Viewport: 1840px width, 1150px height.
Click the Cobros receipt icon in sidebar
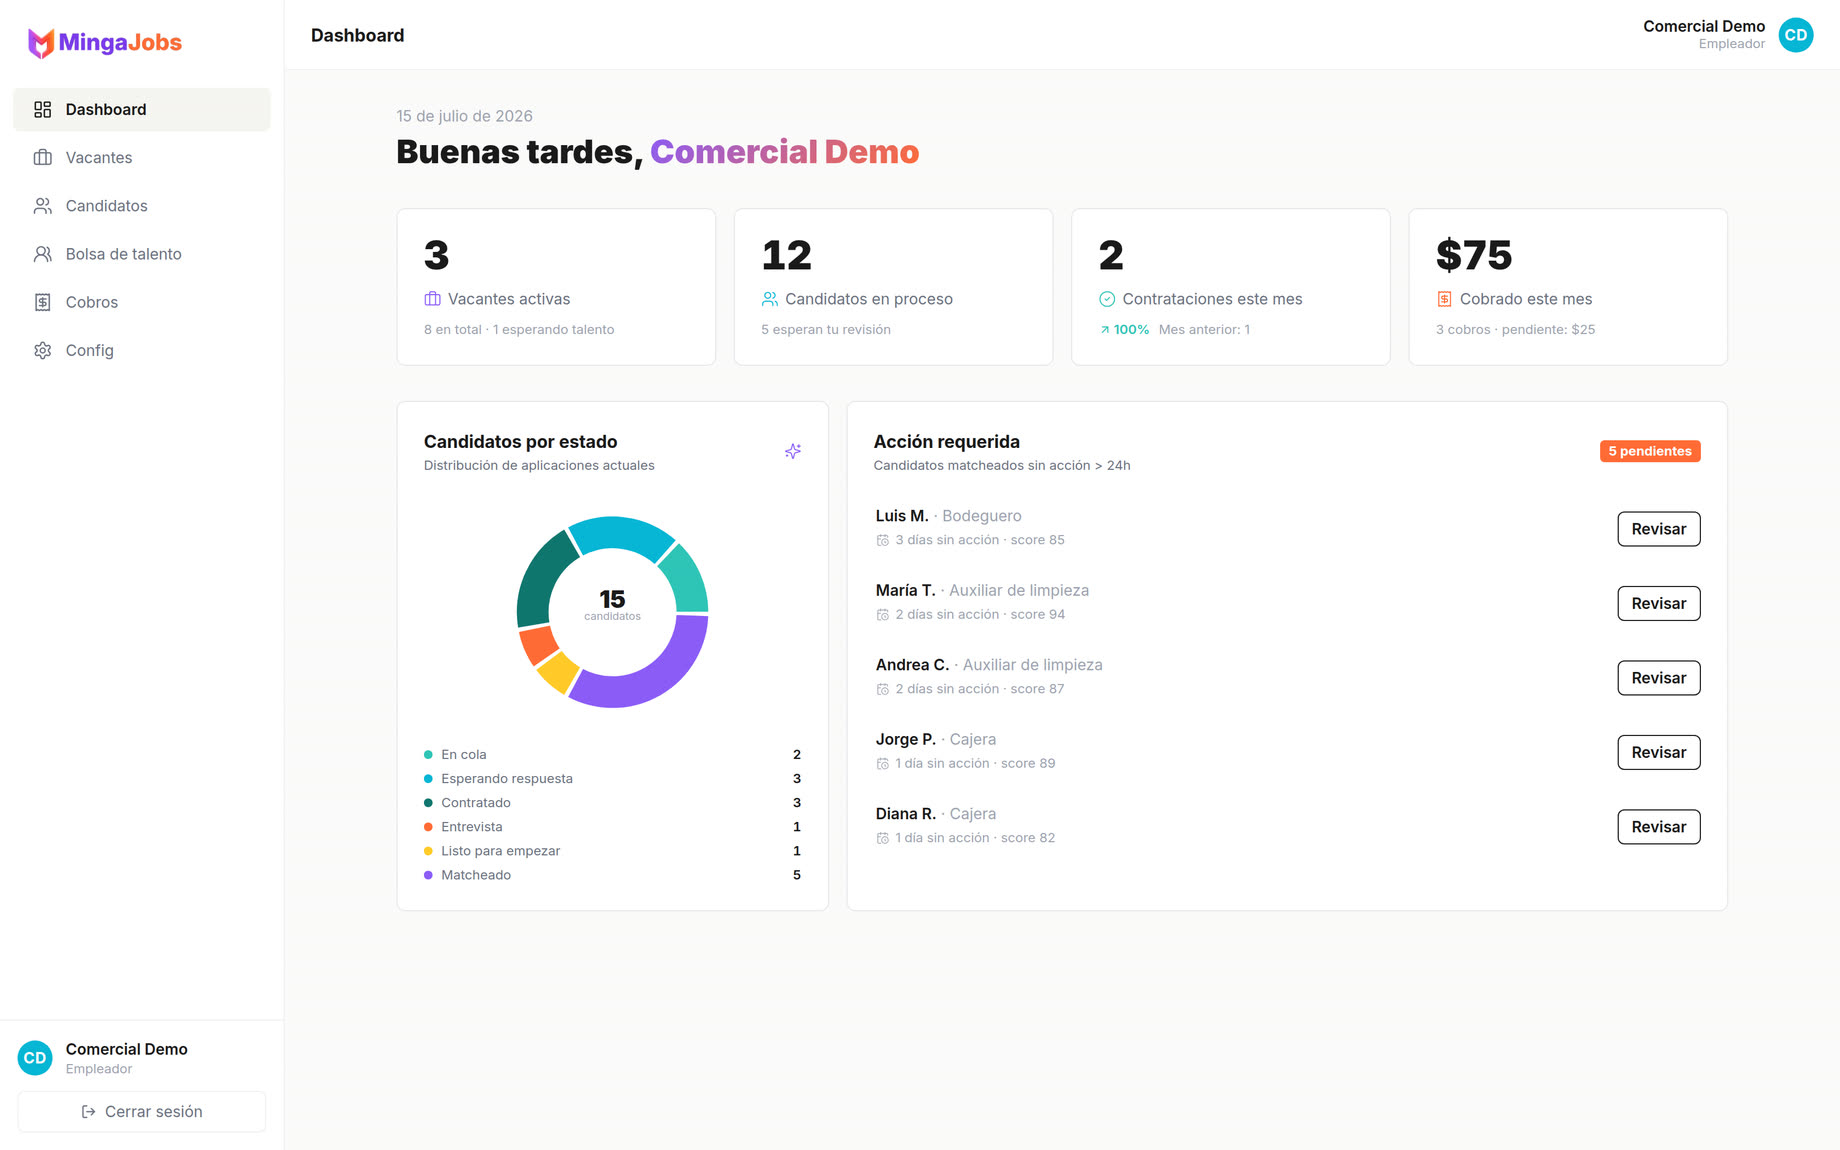[x=42, y=302]
